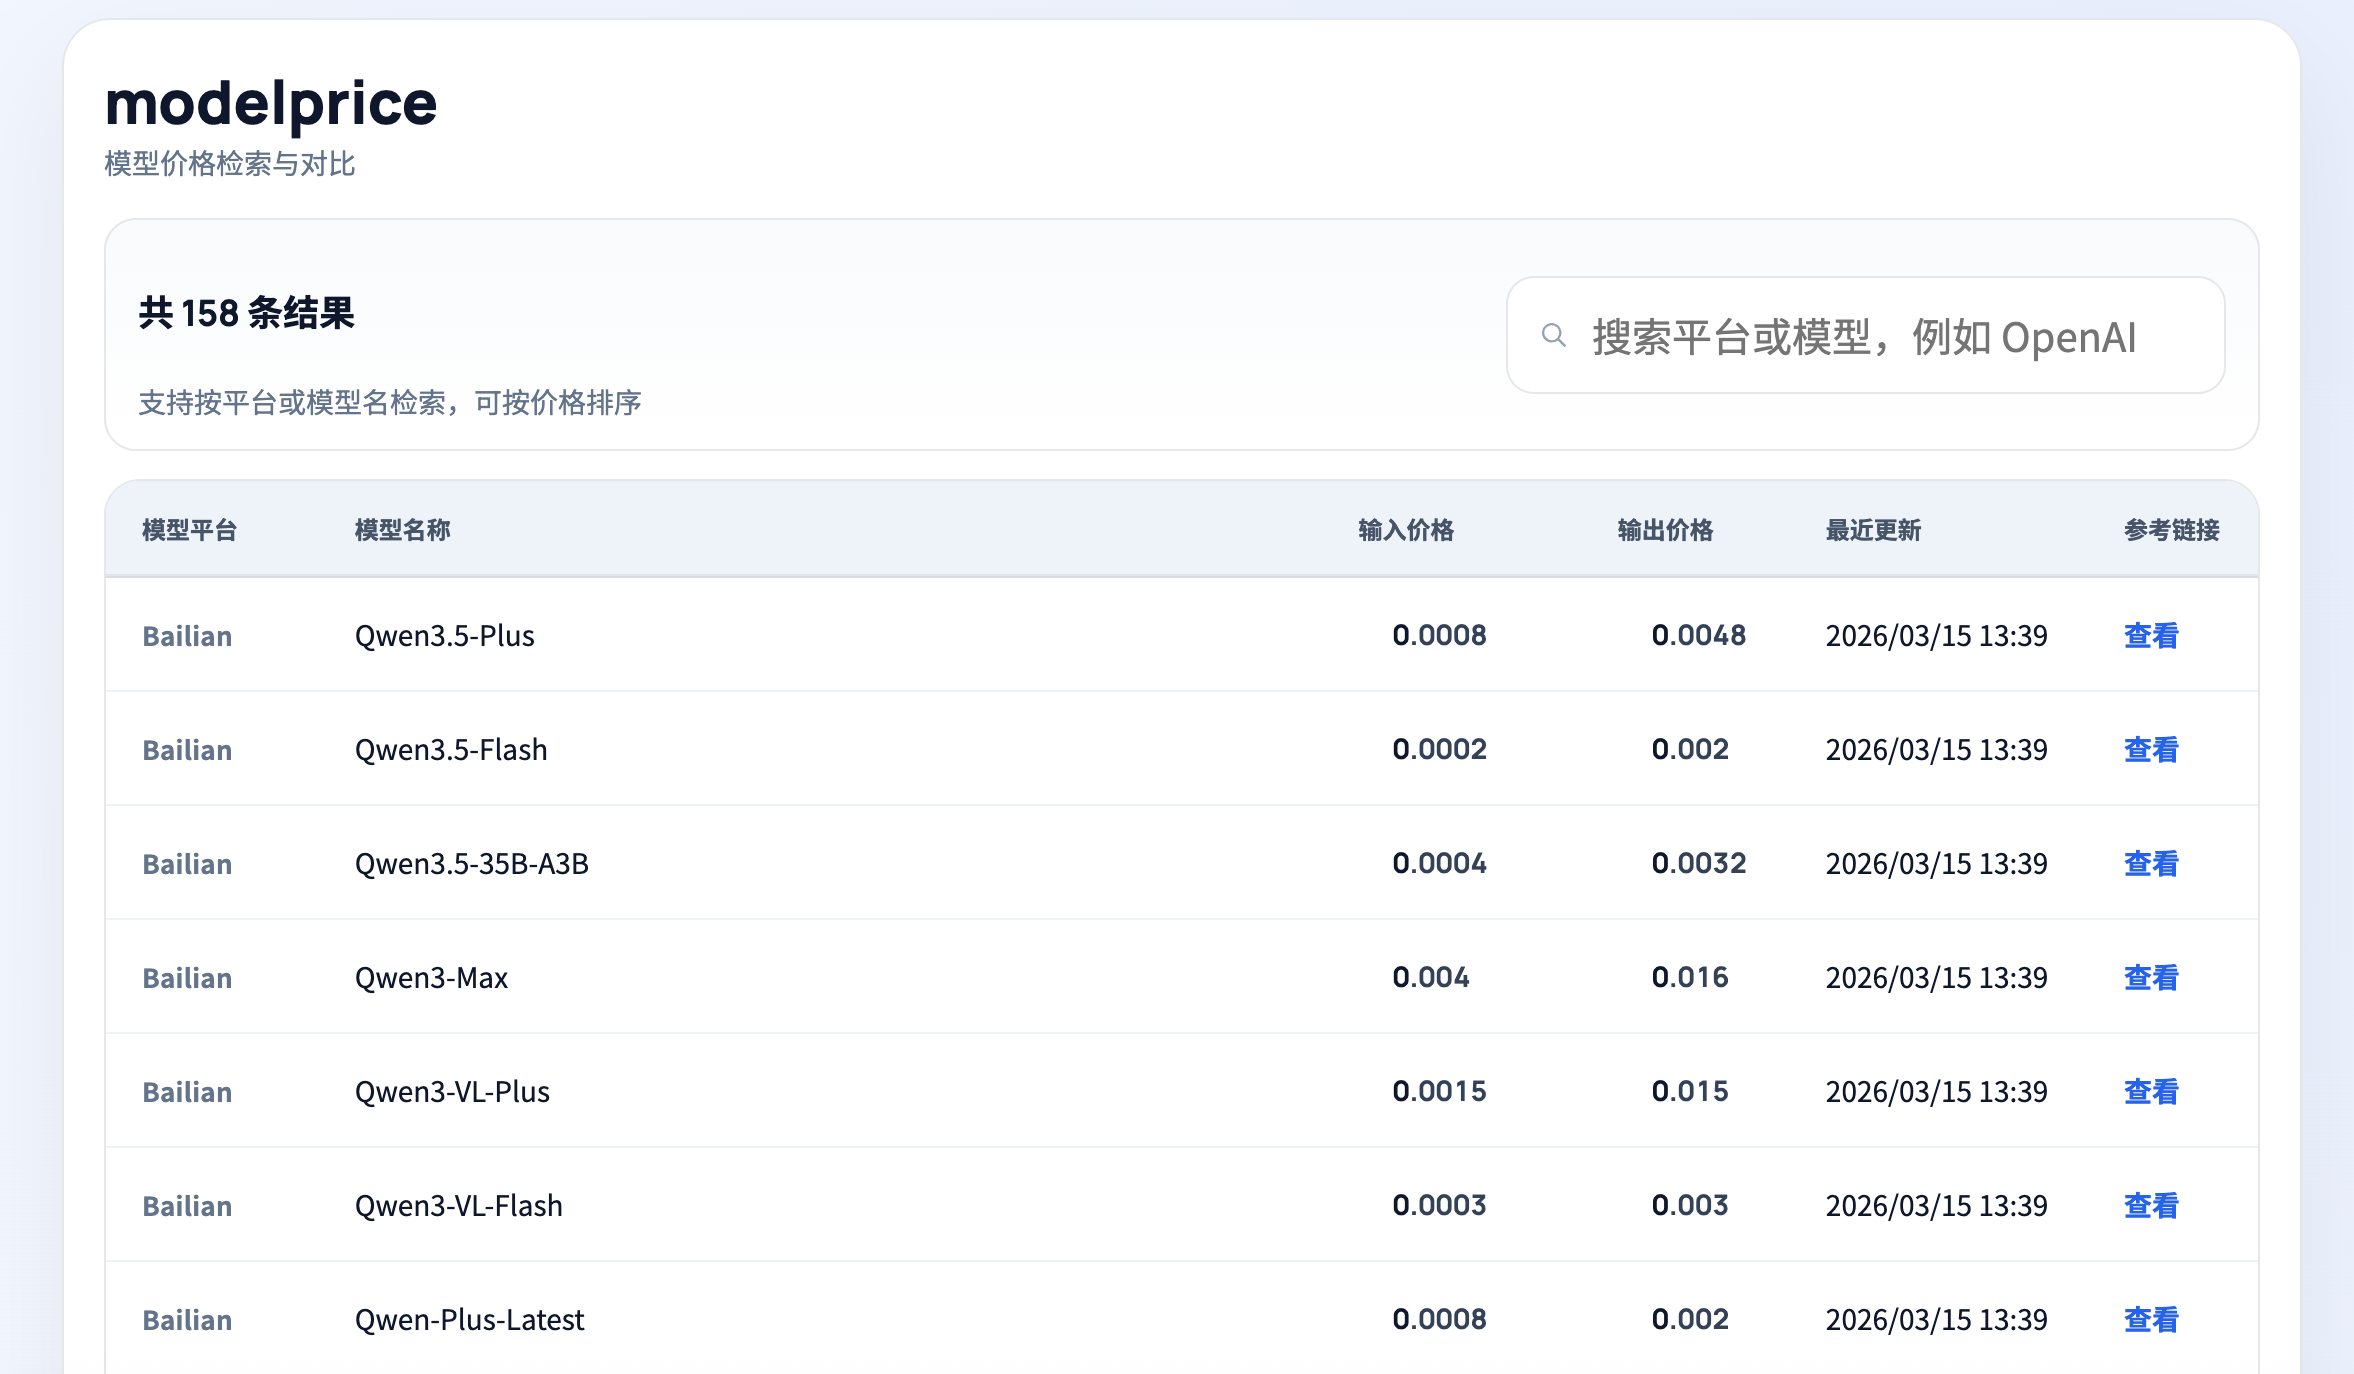Sort by the 输入价格 column header
2354x1374 pixels.
tap(1405, 530)
